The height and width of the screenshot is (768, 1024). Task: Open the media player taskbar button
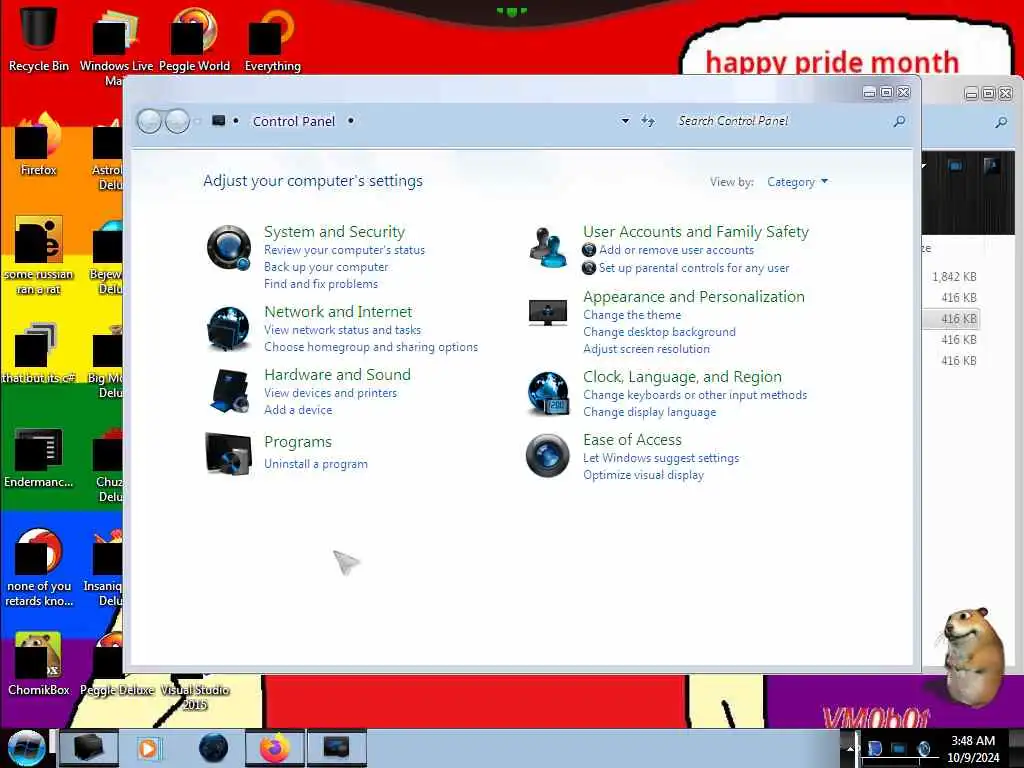coord(148,748)
